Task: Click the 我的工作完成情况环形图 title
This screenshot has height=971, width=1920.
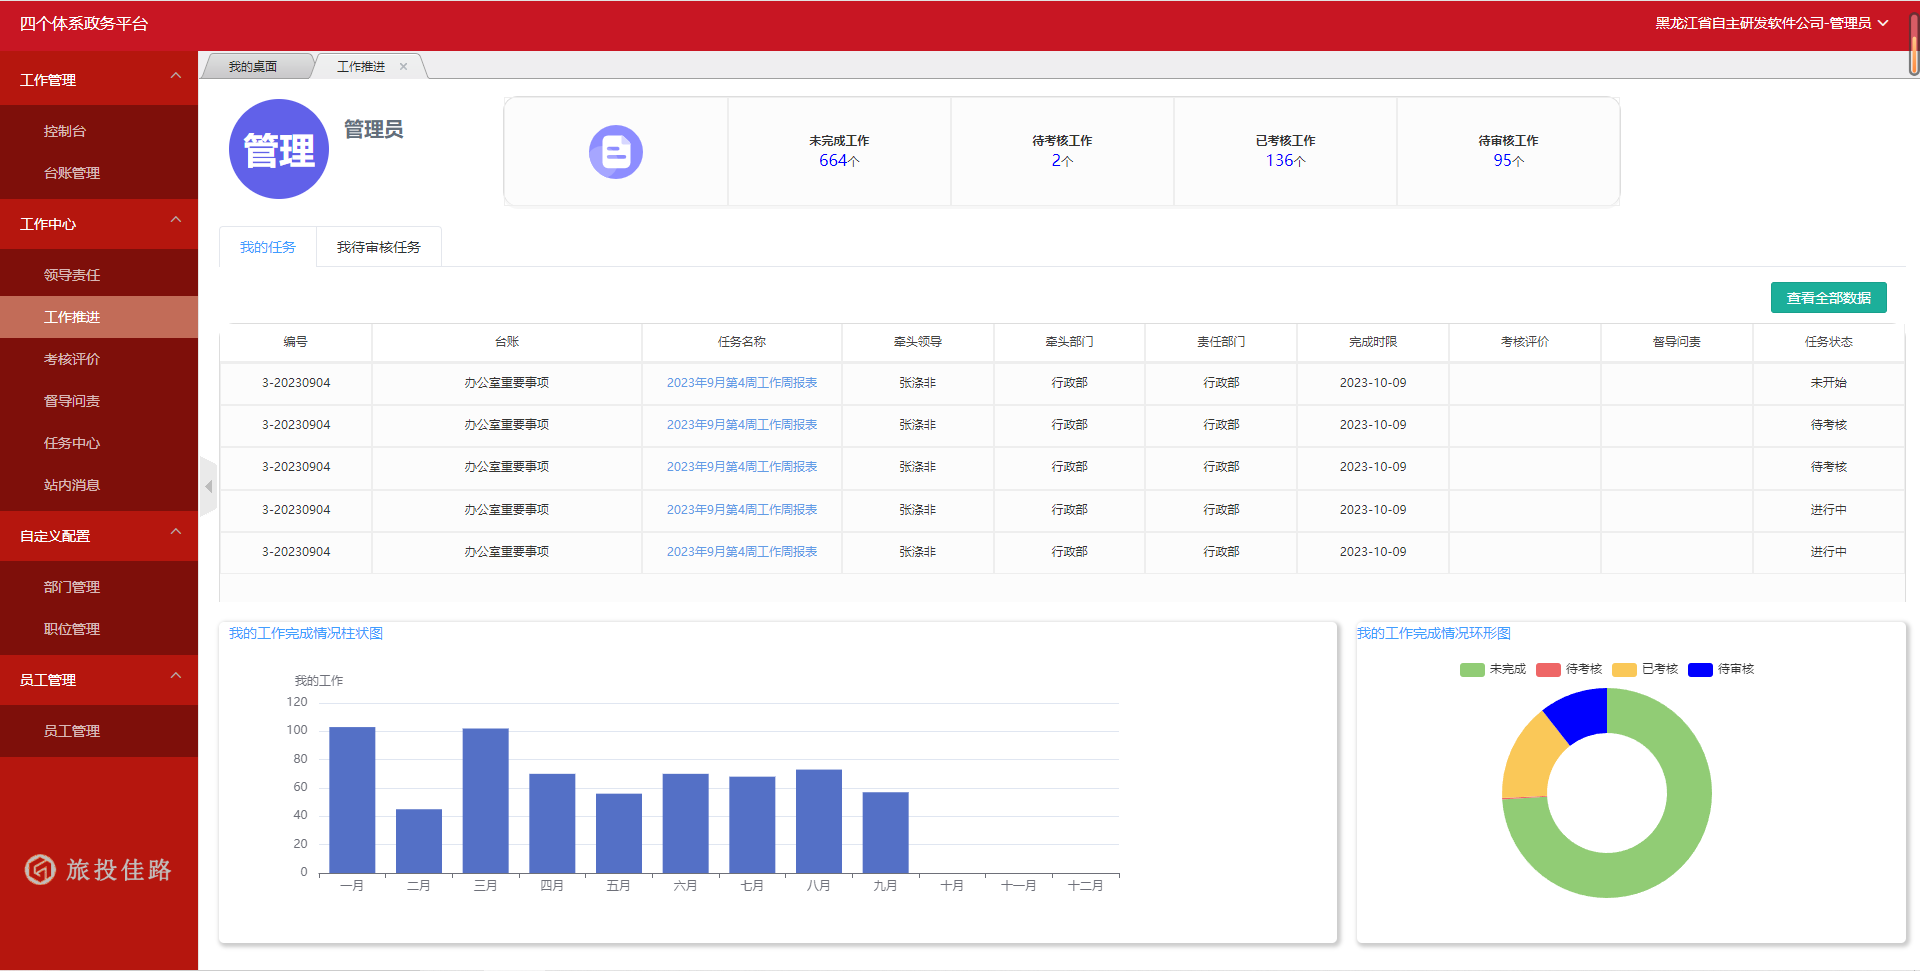Action: pyautogui.click(x=1433, y=634)
